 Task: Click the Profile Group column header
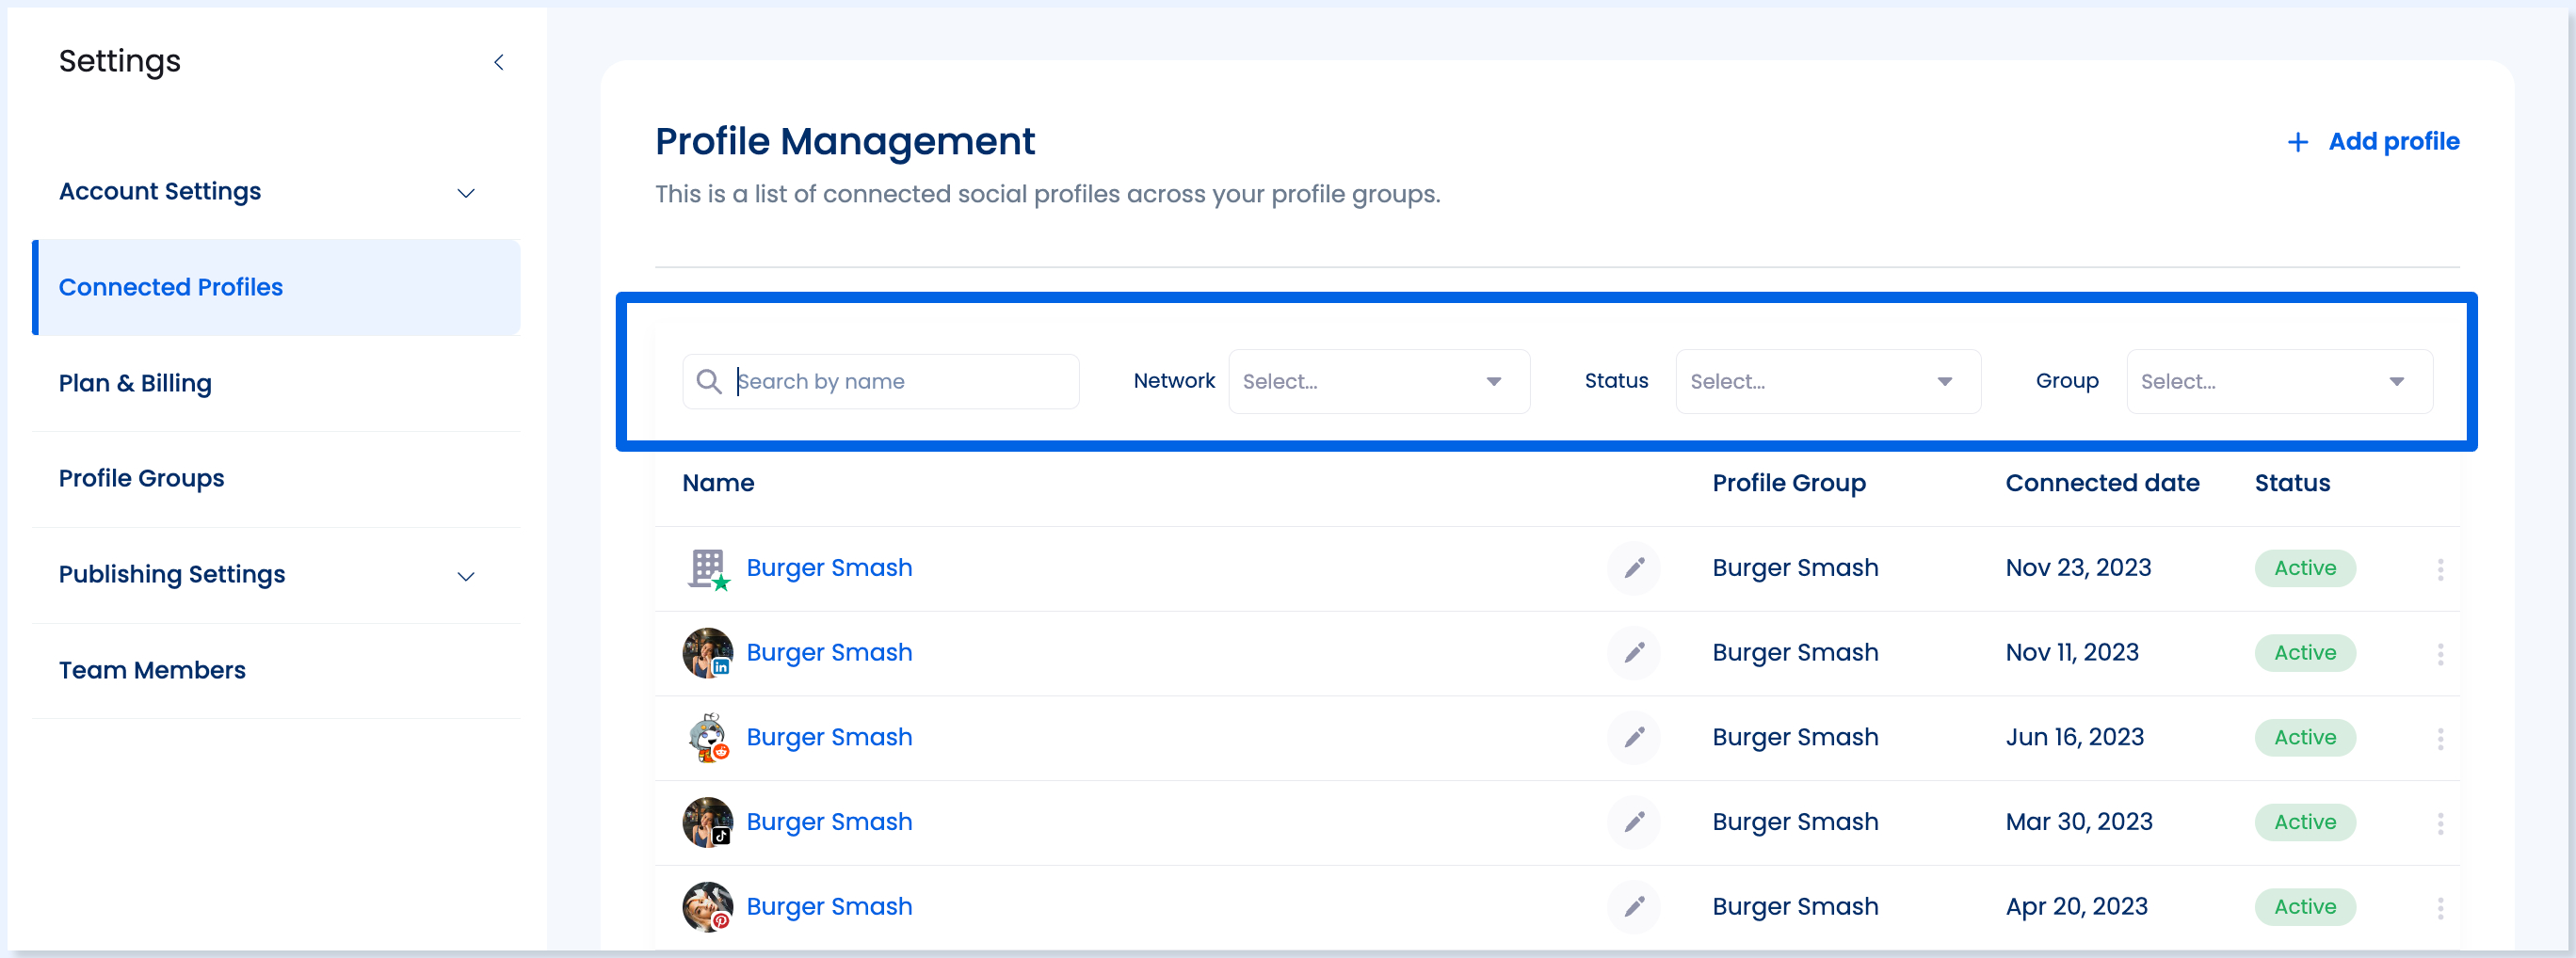click(x=1789, y=484)
